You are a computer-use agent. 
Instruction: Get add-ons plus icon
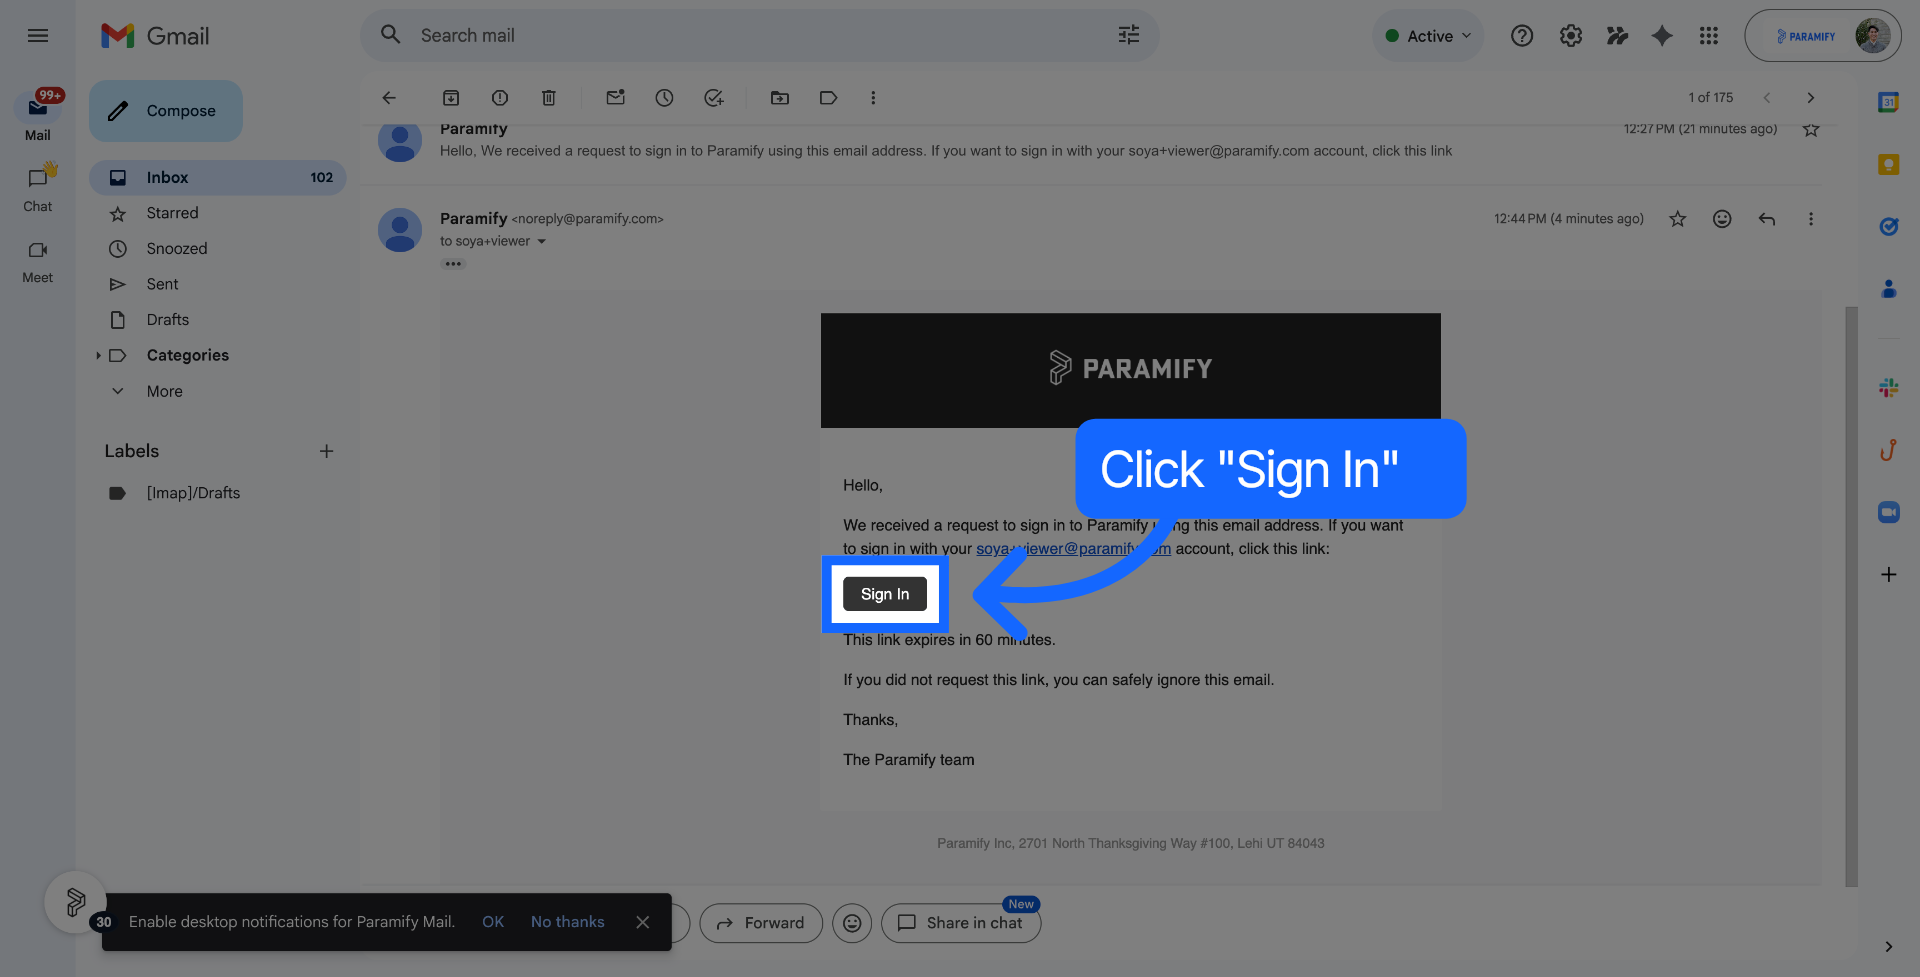[1888, 574]
